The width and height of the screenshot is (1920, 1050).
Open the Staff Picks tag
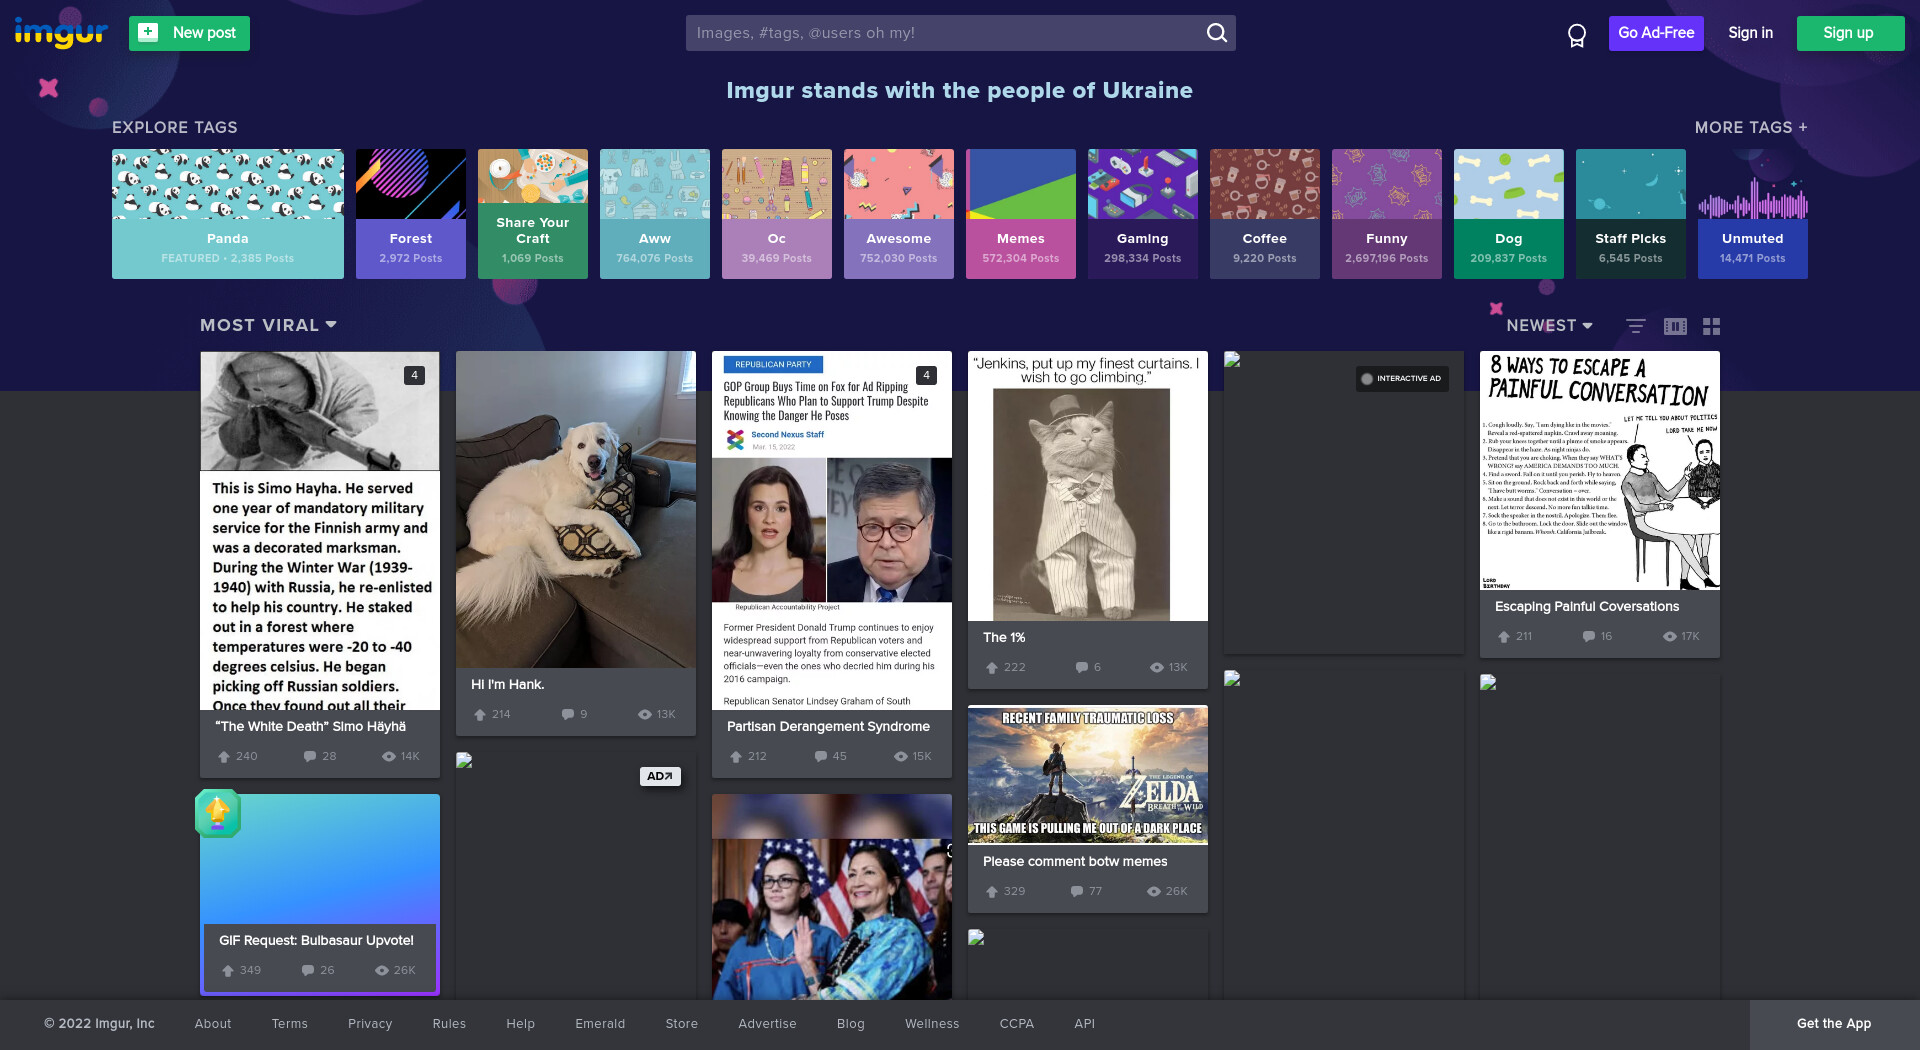(x=1631, y=214)
